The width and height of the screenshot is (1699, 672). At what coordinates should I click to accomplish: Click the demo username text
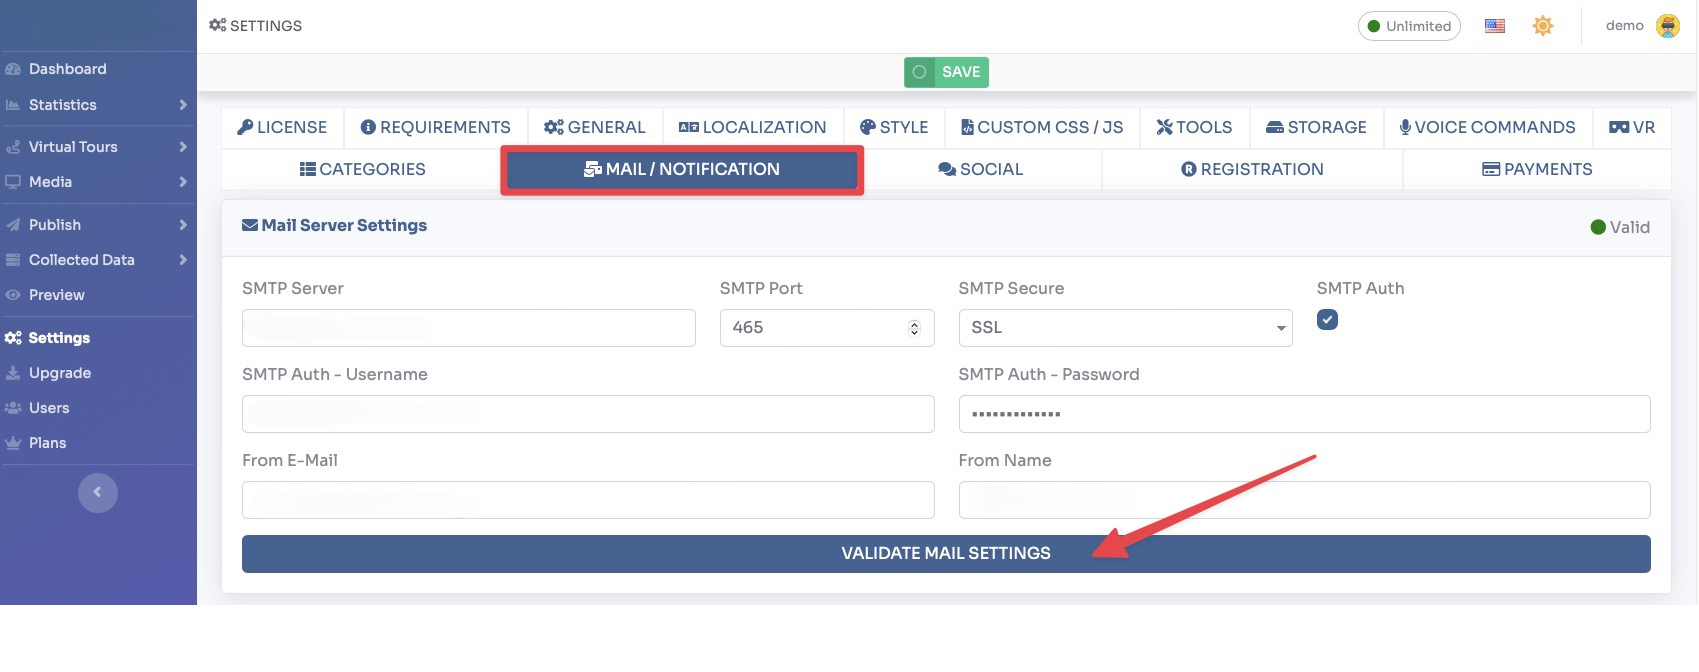[1624, 26]
